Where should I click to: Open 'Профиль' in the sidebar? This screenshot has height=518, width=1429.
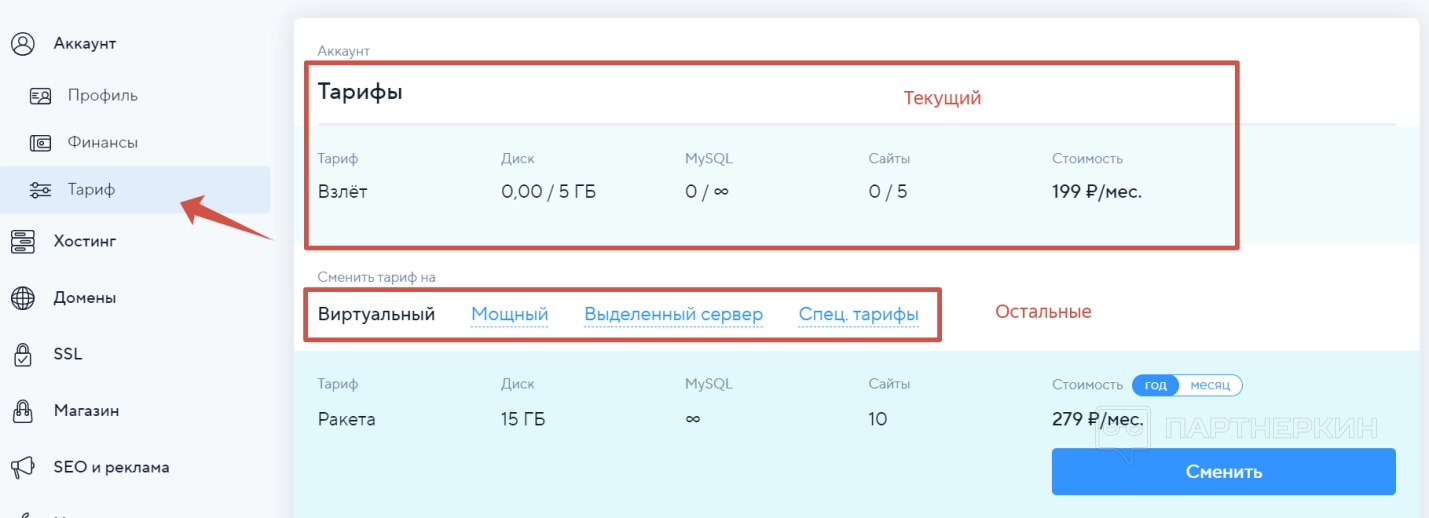pos(103,96)
